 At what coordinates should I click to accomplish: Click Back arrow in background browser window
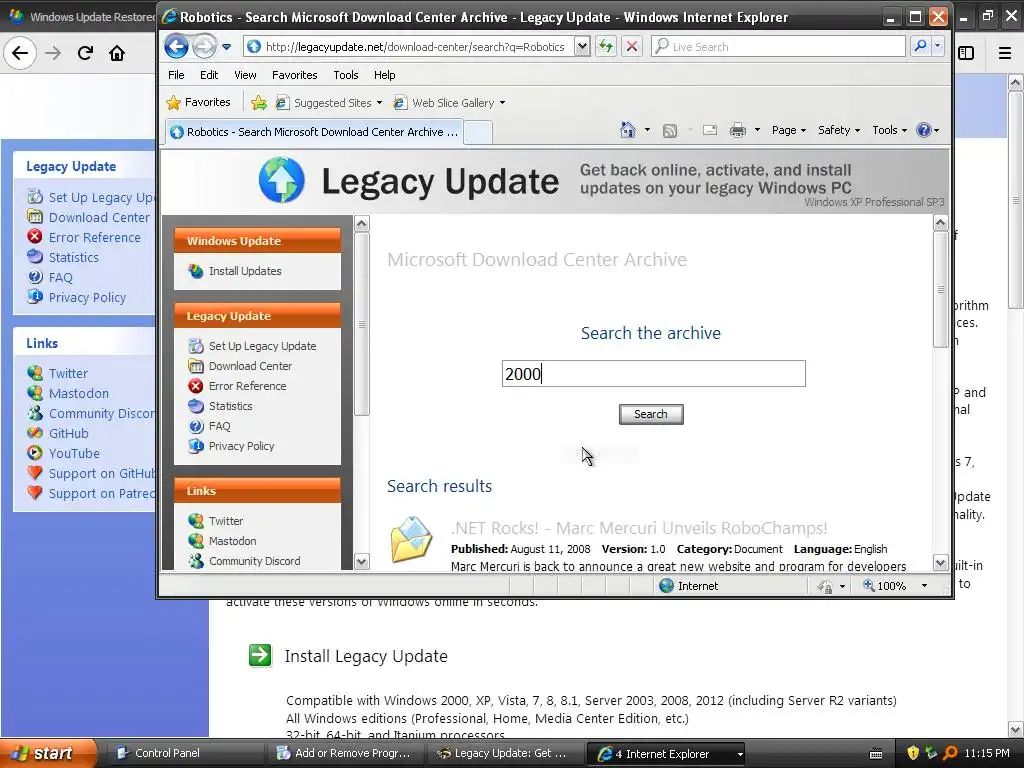click(20, 53)
